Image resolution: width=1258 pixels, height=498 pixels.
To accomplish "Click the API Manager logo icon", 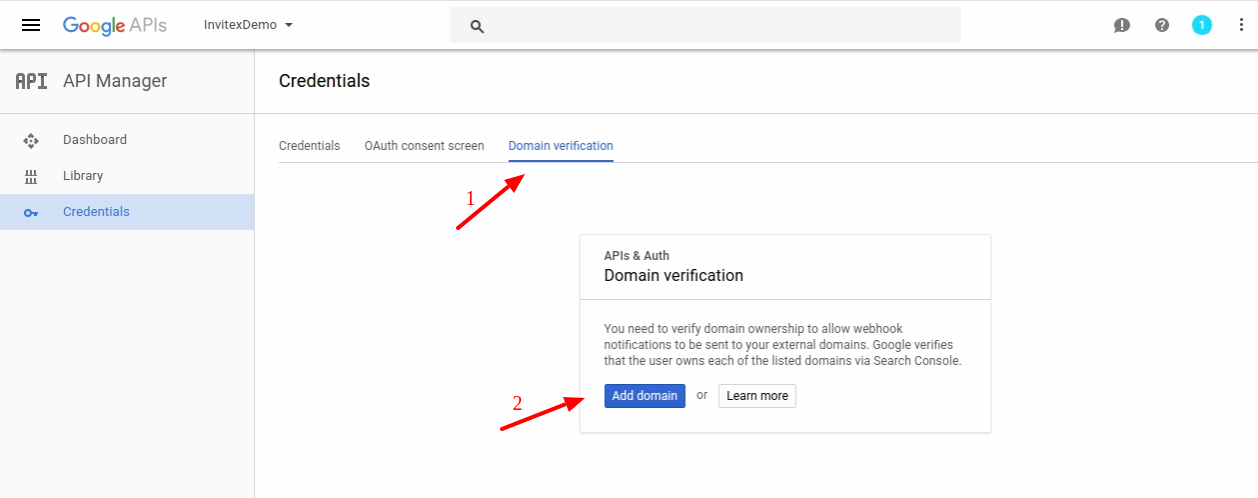I will coord(31,82).
